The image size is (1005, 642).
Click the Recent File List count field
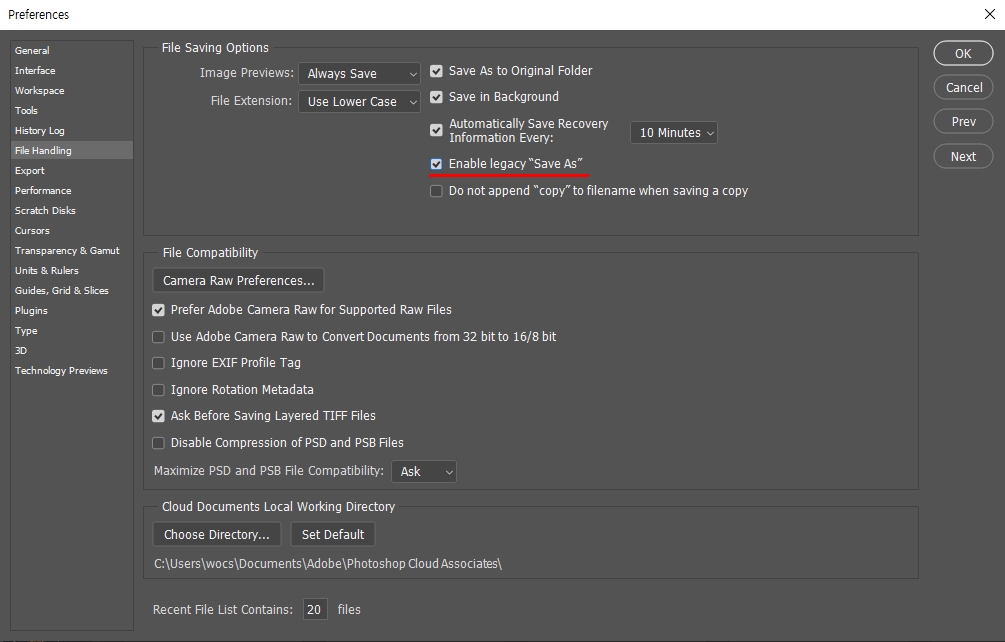315,609
